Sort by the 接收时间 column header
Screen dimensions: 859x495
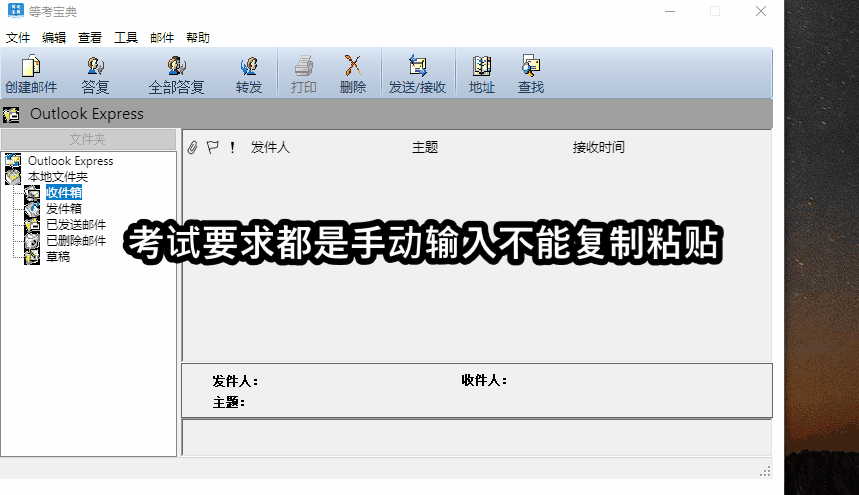click(x=599, y=147)
